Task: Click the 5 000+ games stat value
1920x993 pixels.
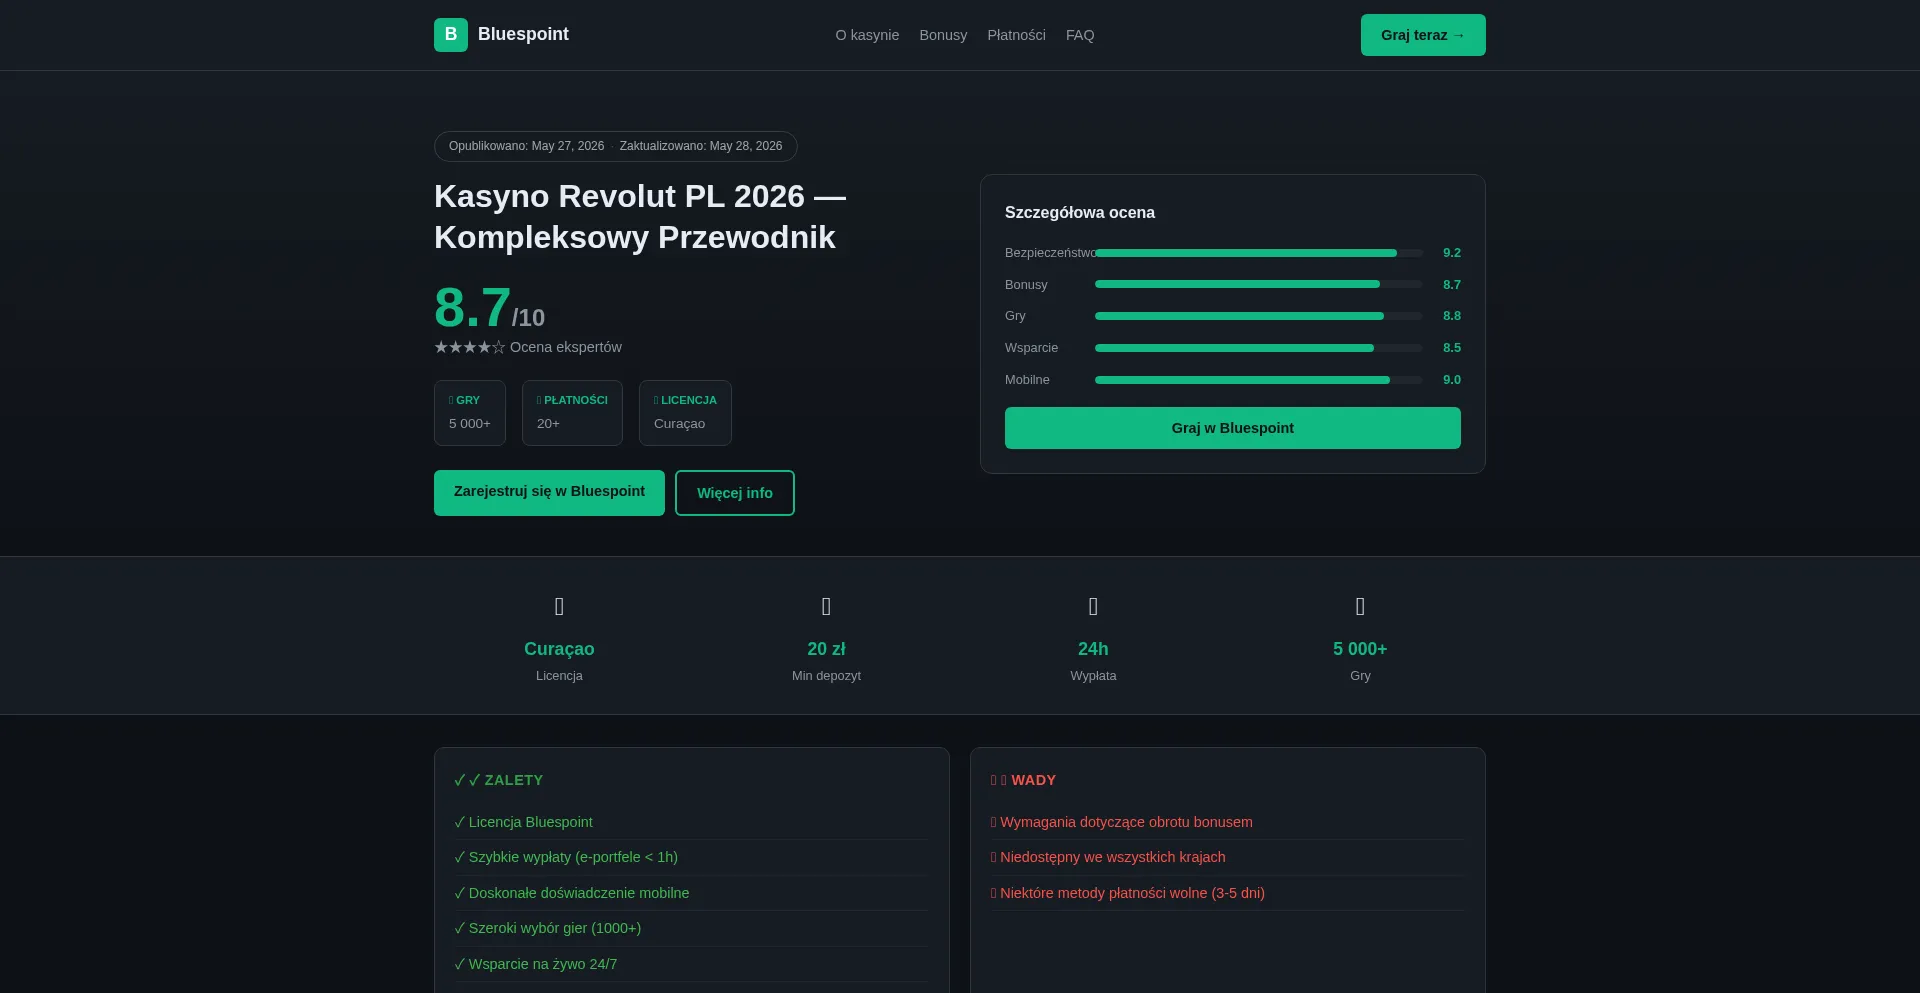Action: 1360,649
